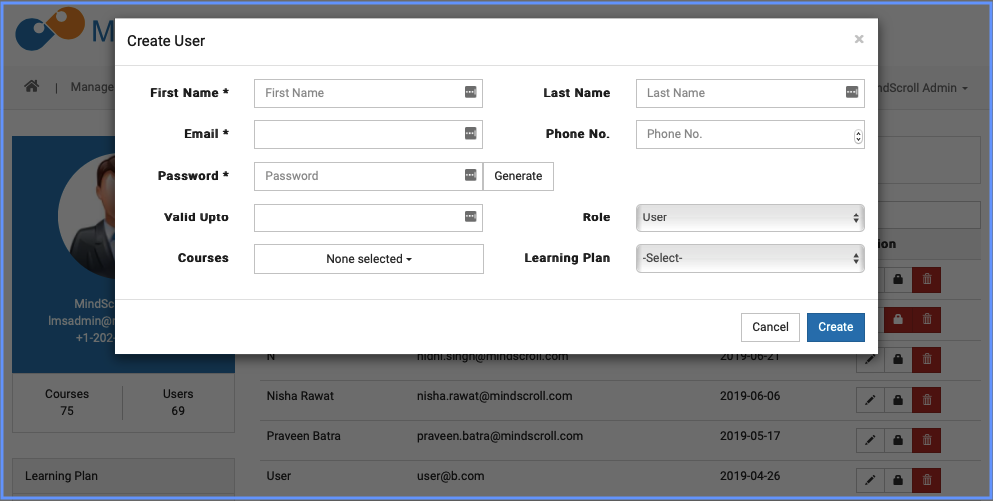Click the date 2019-05-17

click(750, 436)
